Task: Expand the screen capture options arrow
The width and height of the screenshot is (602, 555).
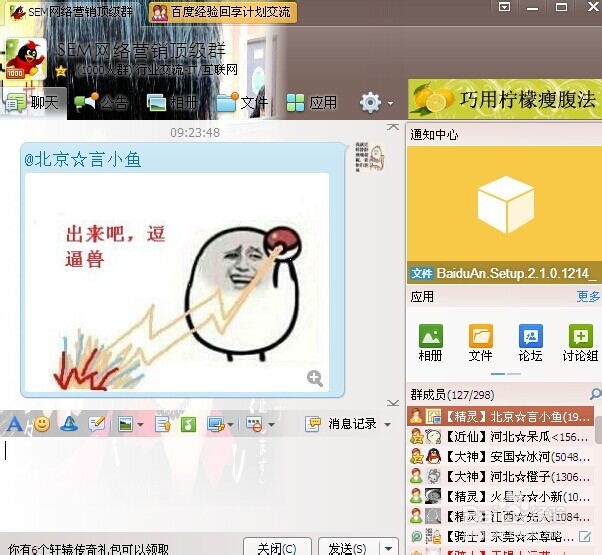Action: [230, 425]
